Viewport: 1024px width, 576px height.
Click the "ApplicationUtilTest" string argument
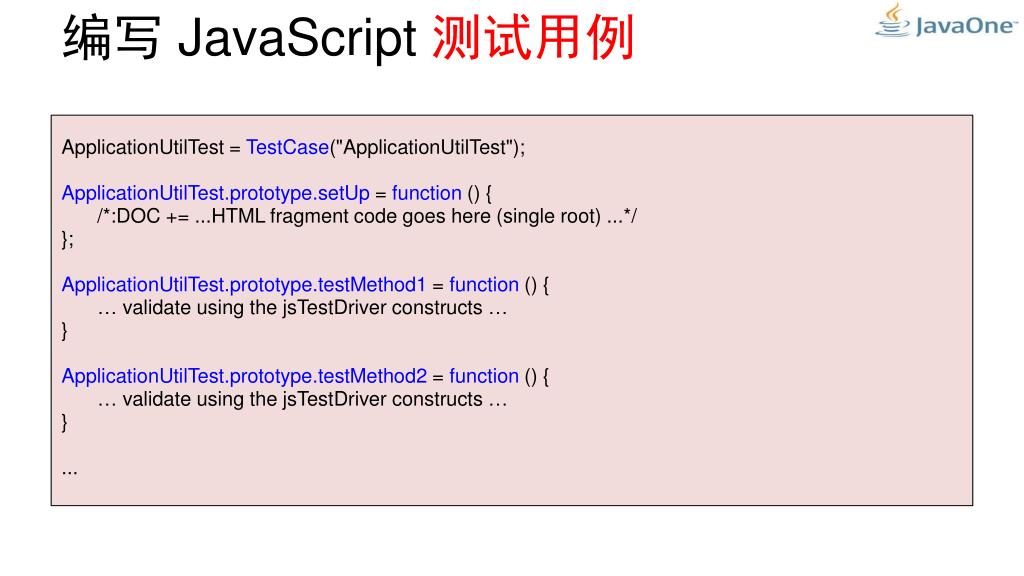(424, 148)
